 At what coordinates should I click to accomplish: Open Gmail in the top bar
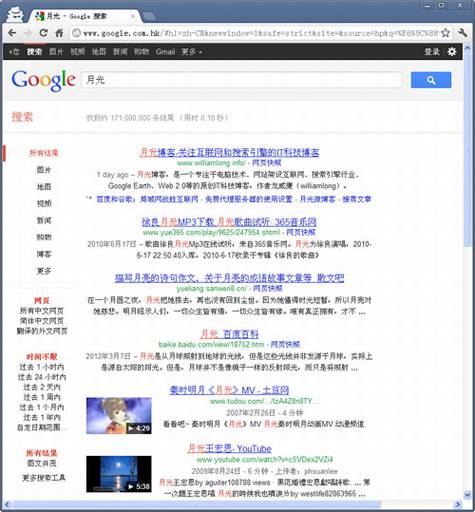(165, 52)
